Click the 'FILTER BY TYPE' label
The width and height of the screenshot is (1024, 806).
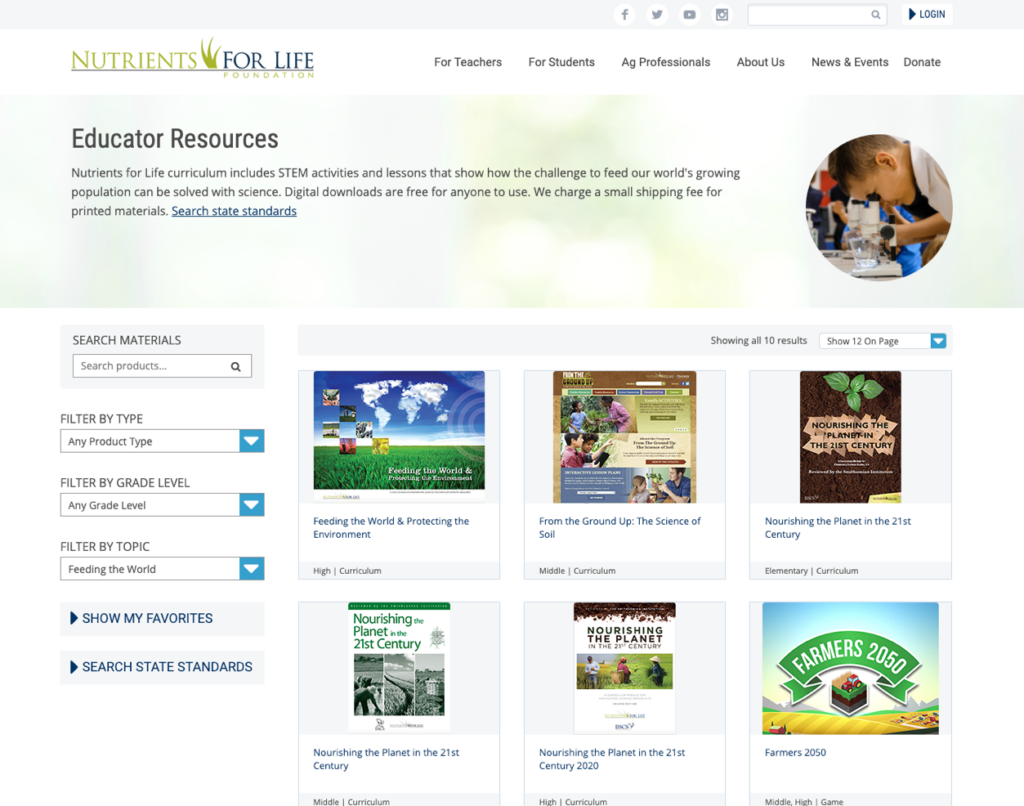tap(101, 419)
